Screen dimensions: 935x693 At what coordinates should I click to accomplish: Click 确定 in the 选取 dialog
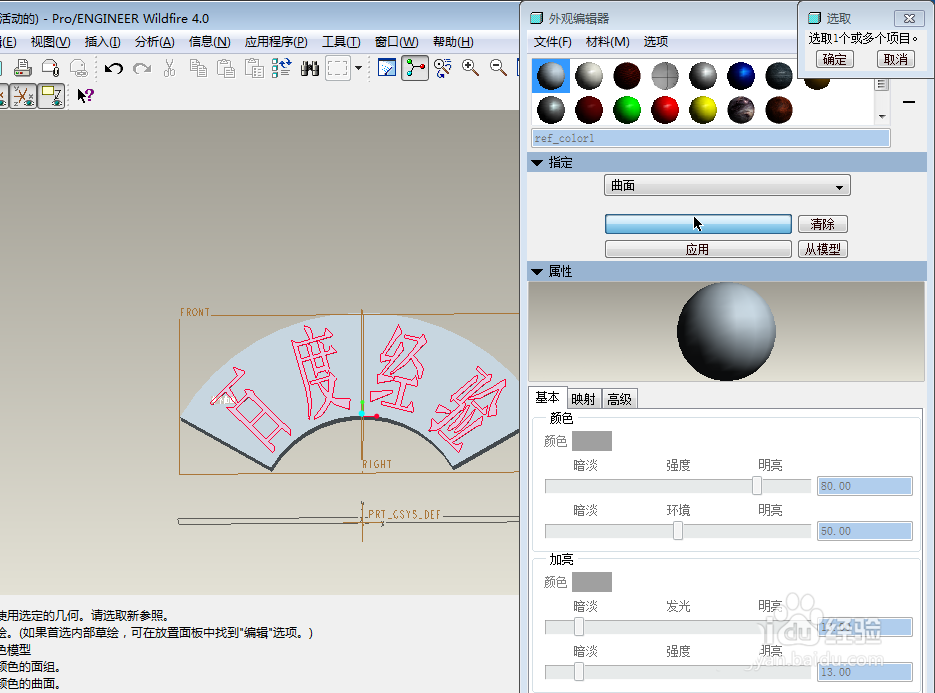[834, 59]
